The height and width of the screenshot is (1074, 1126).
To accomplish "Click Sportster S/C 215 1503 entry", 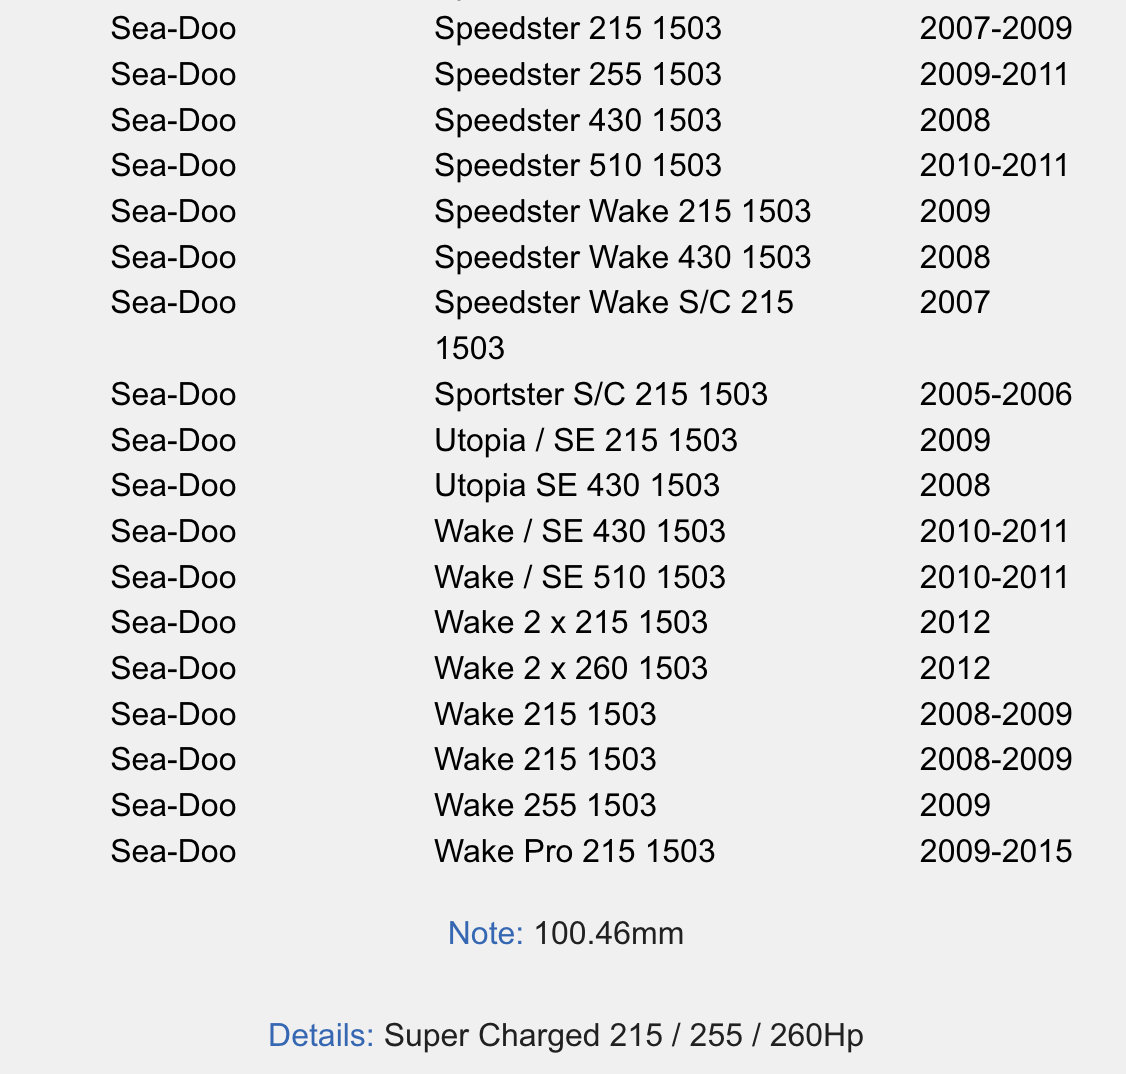I will tap(601, 394).
